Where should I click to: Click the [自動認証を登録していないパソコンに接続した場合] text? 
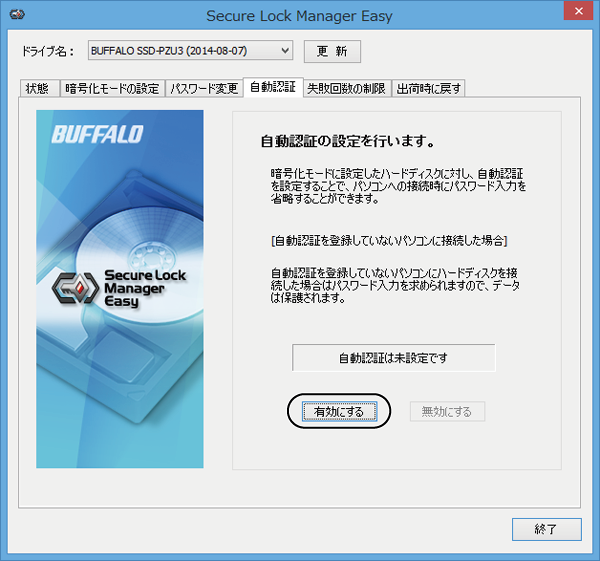coord(389,241)
